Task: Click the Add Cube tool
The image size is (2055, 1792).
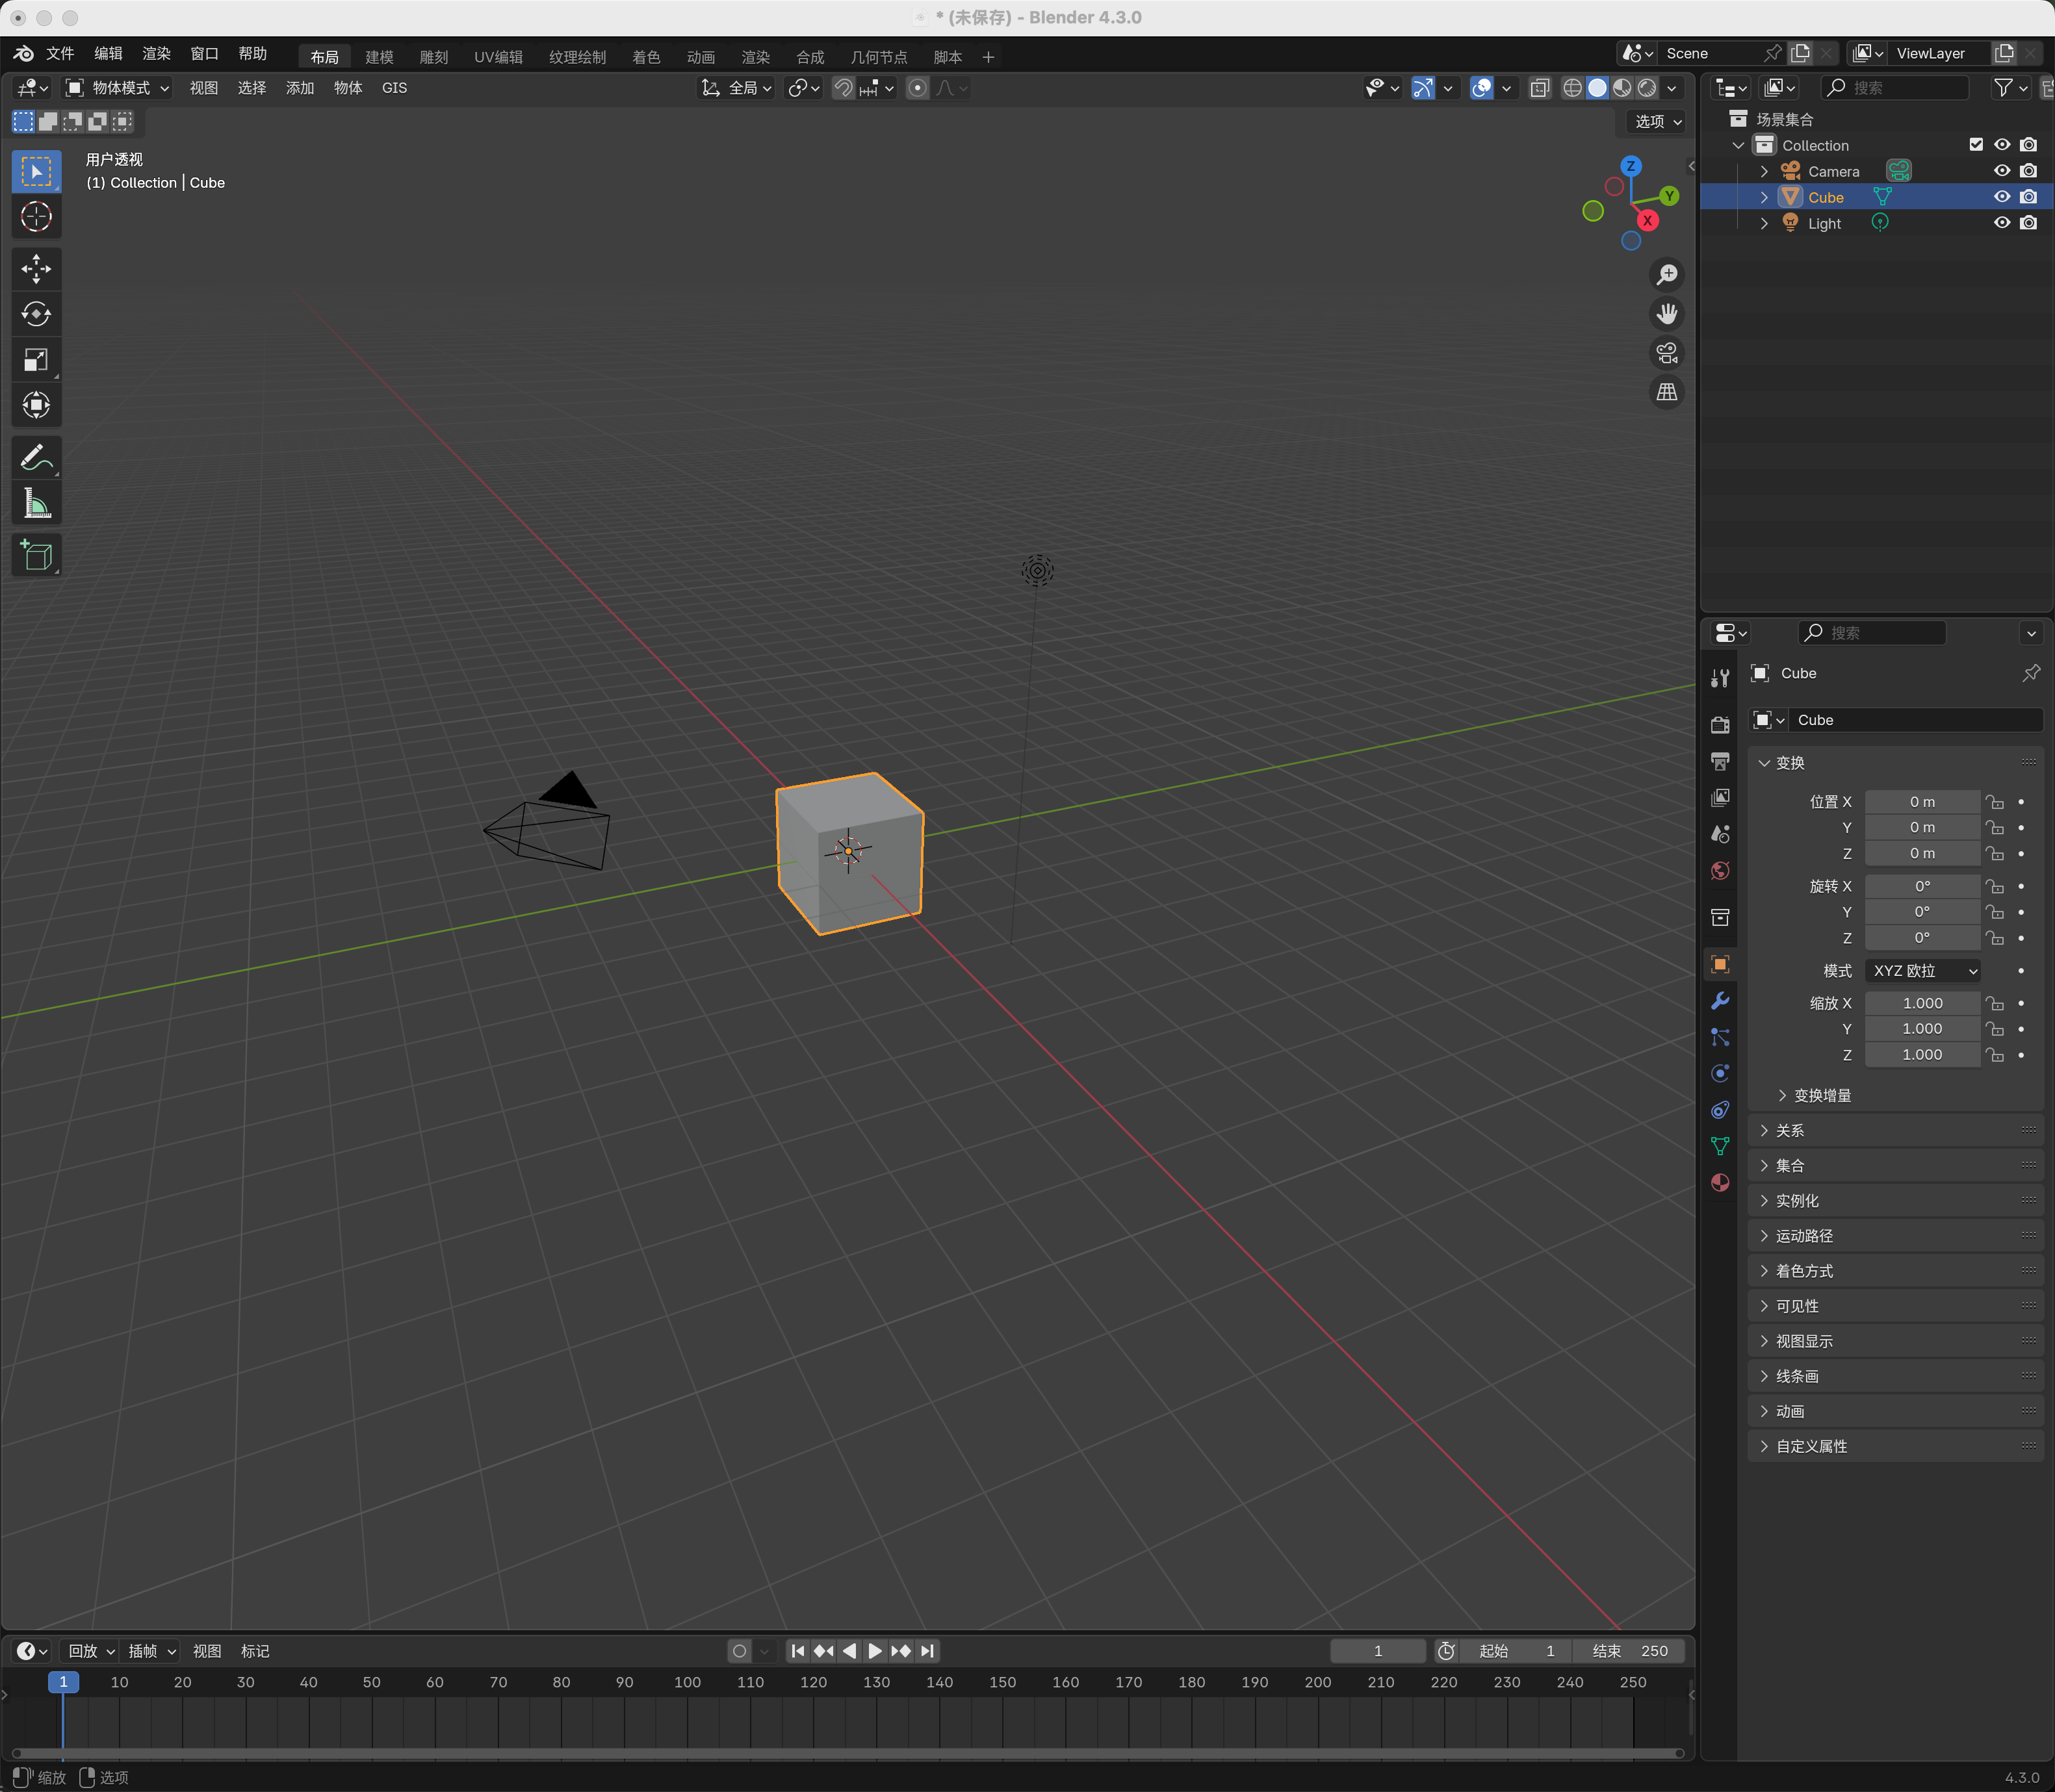Action: click(x=36, y=555)
